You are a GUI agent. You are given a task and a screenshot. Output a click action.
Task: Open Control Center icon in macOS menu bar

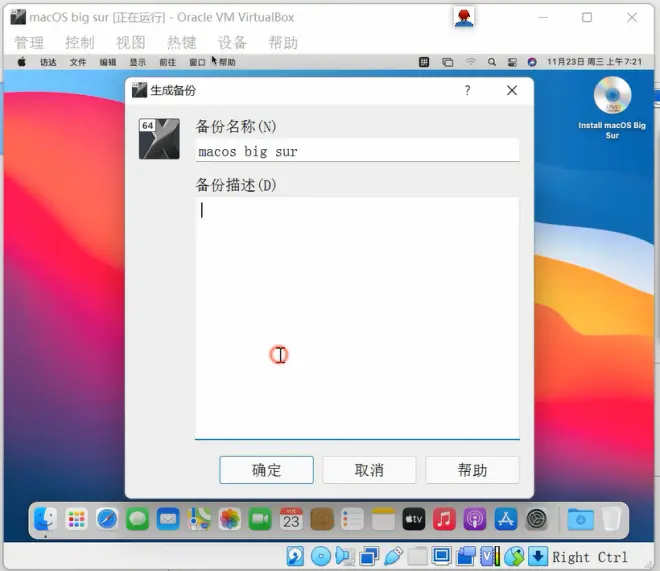[x=512, y=62]
